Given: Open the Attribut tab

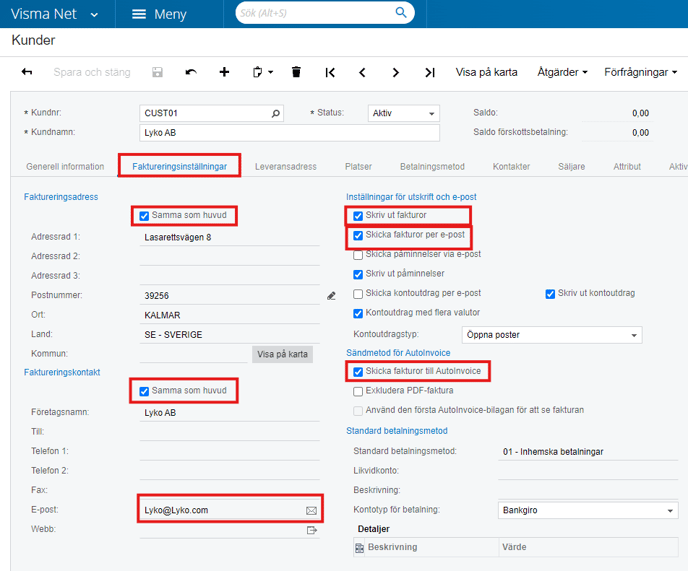Looking at the screenshot, I should click(627, 167).
